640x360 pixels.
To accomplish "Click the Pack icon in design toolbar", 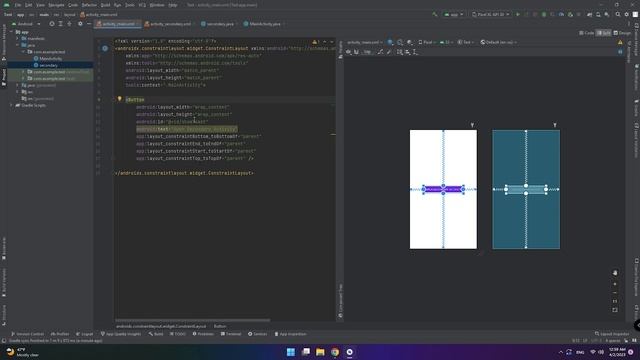I will [x=400, y=52].
